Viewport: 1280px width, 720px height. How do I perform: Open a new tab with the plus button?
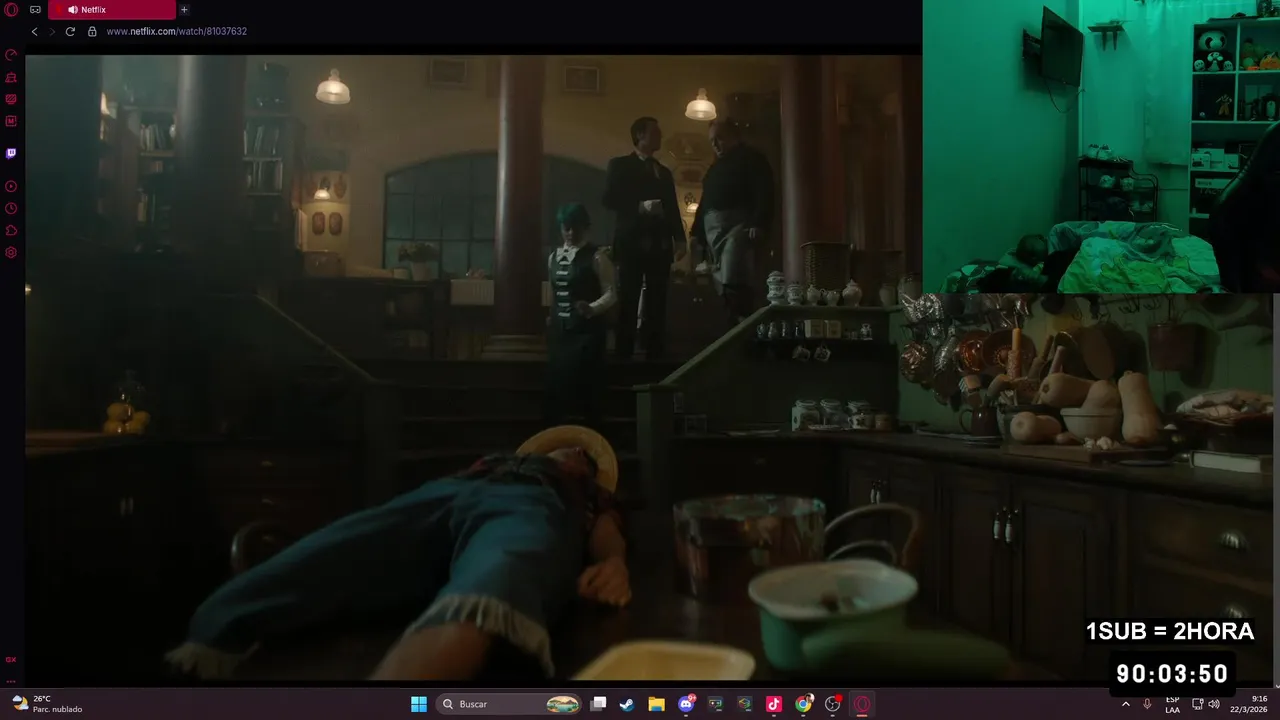pos(184,10)
